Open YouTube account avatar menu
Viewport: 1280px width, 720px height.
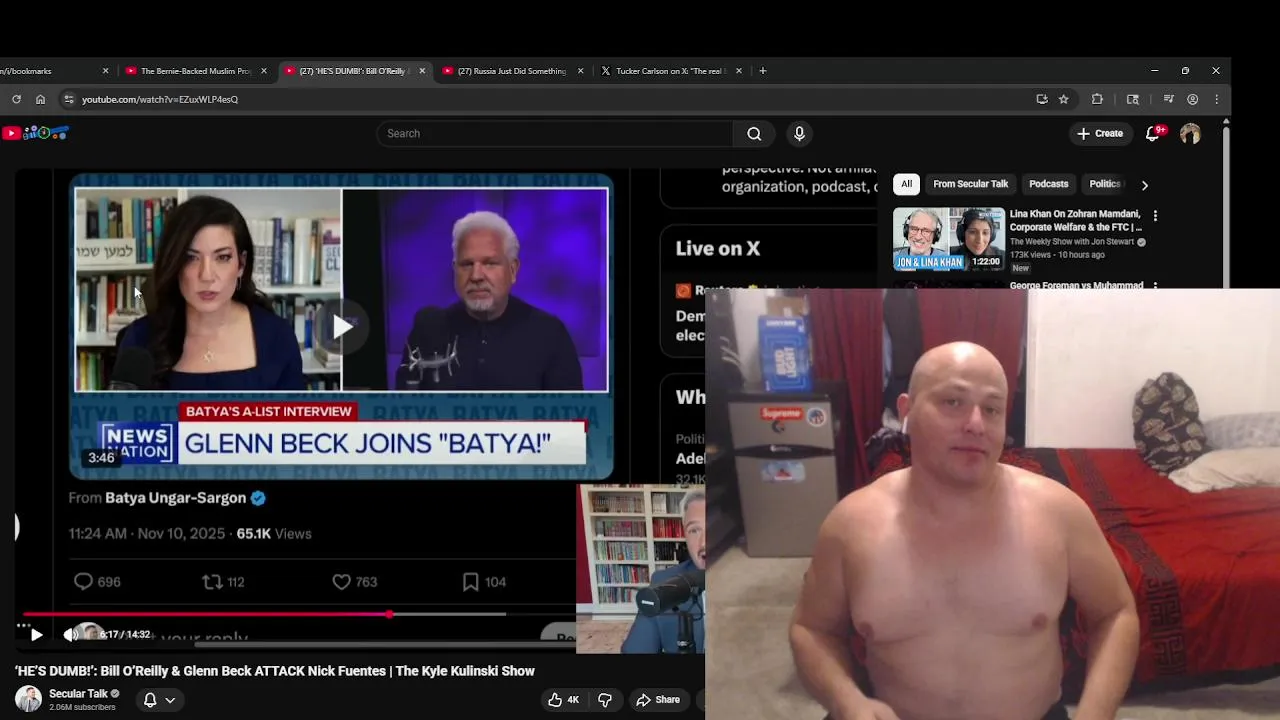[x=1190, y=133]
